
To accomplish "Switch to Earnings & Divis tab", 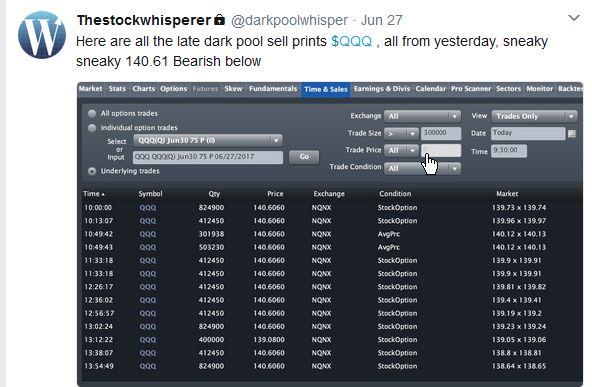I will click(x=382, y=89).
